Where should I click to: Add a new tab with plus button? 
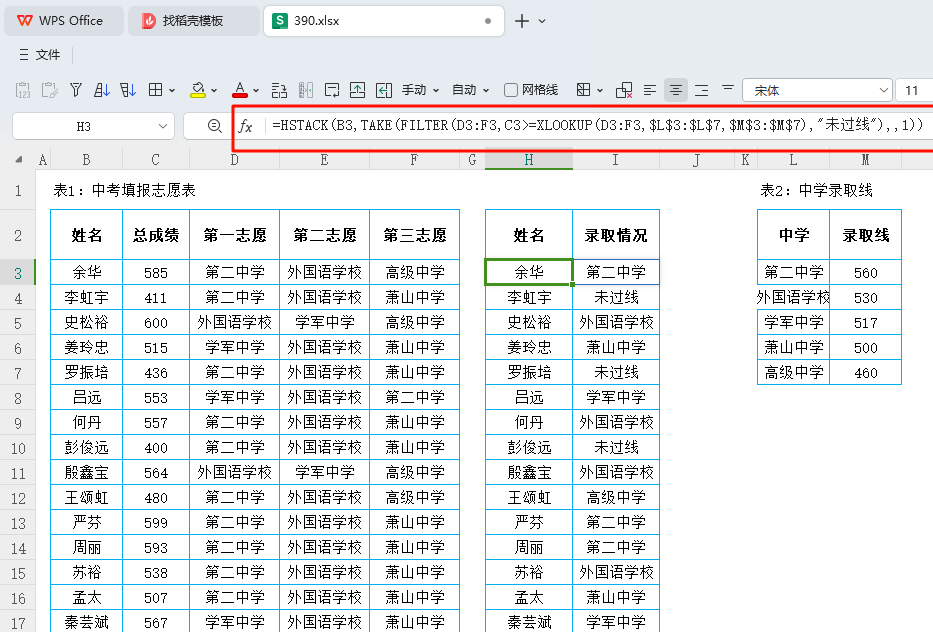click(x=522, y=21)
